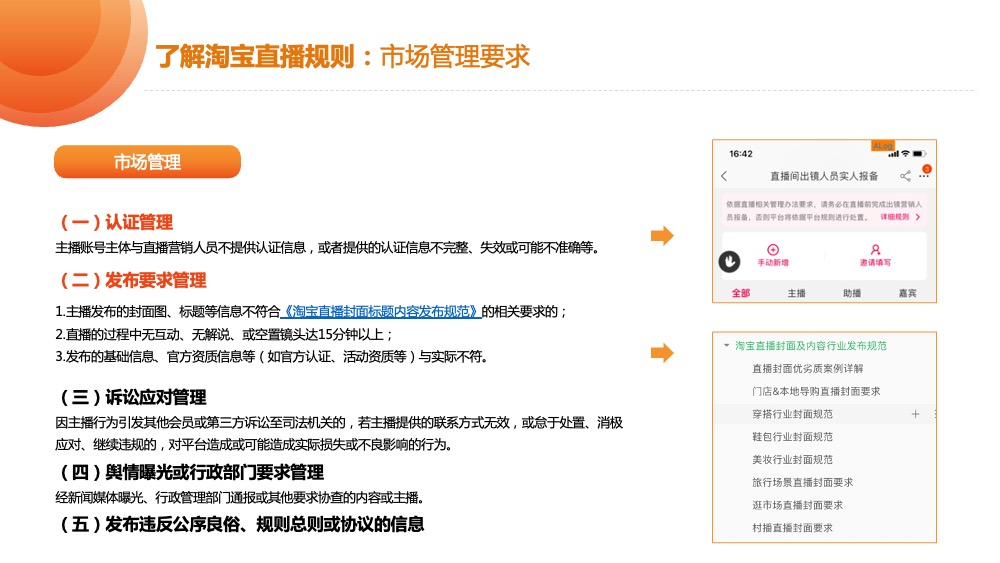Switch to the 主播 tab
The image size is (1000, 563).
(797, 293)
